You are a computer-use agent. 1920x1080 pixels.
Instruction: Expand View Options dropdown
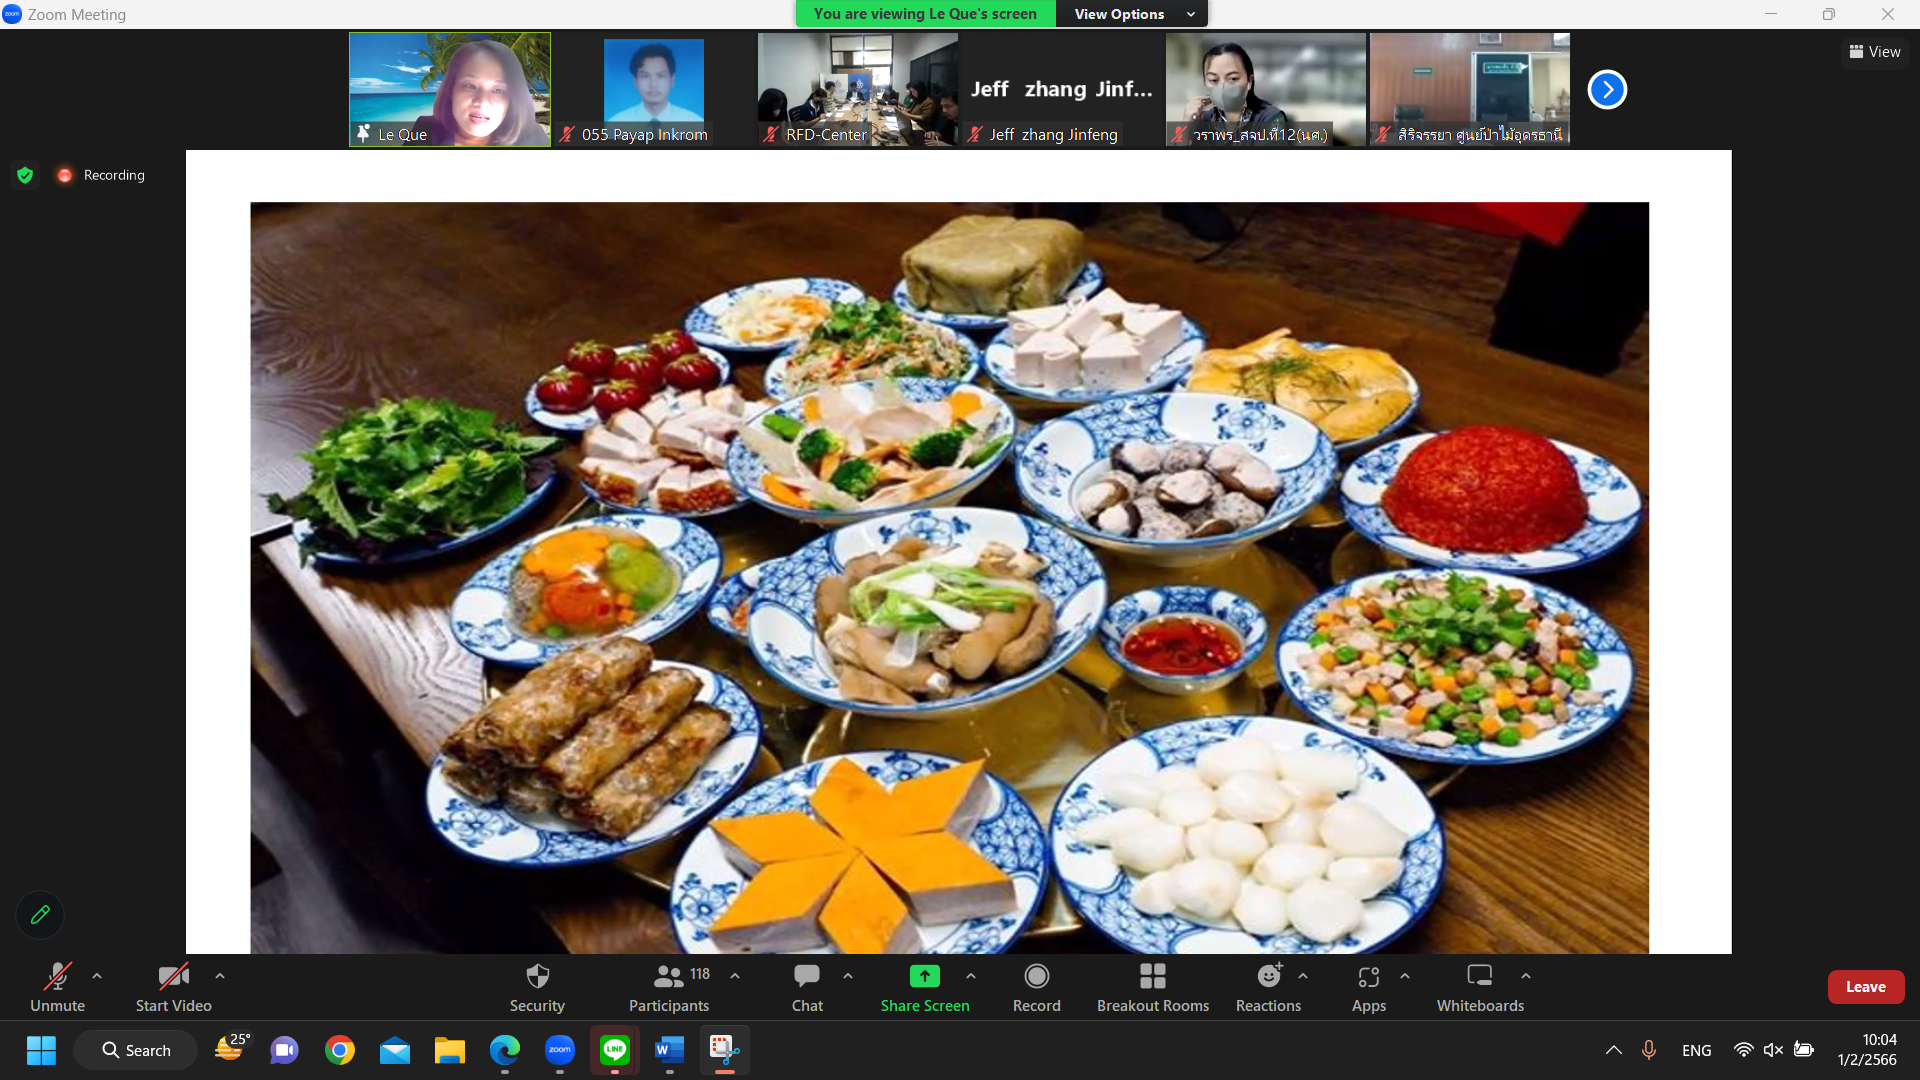pyautogui.click(x=1132, y=14)
